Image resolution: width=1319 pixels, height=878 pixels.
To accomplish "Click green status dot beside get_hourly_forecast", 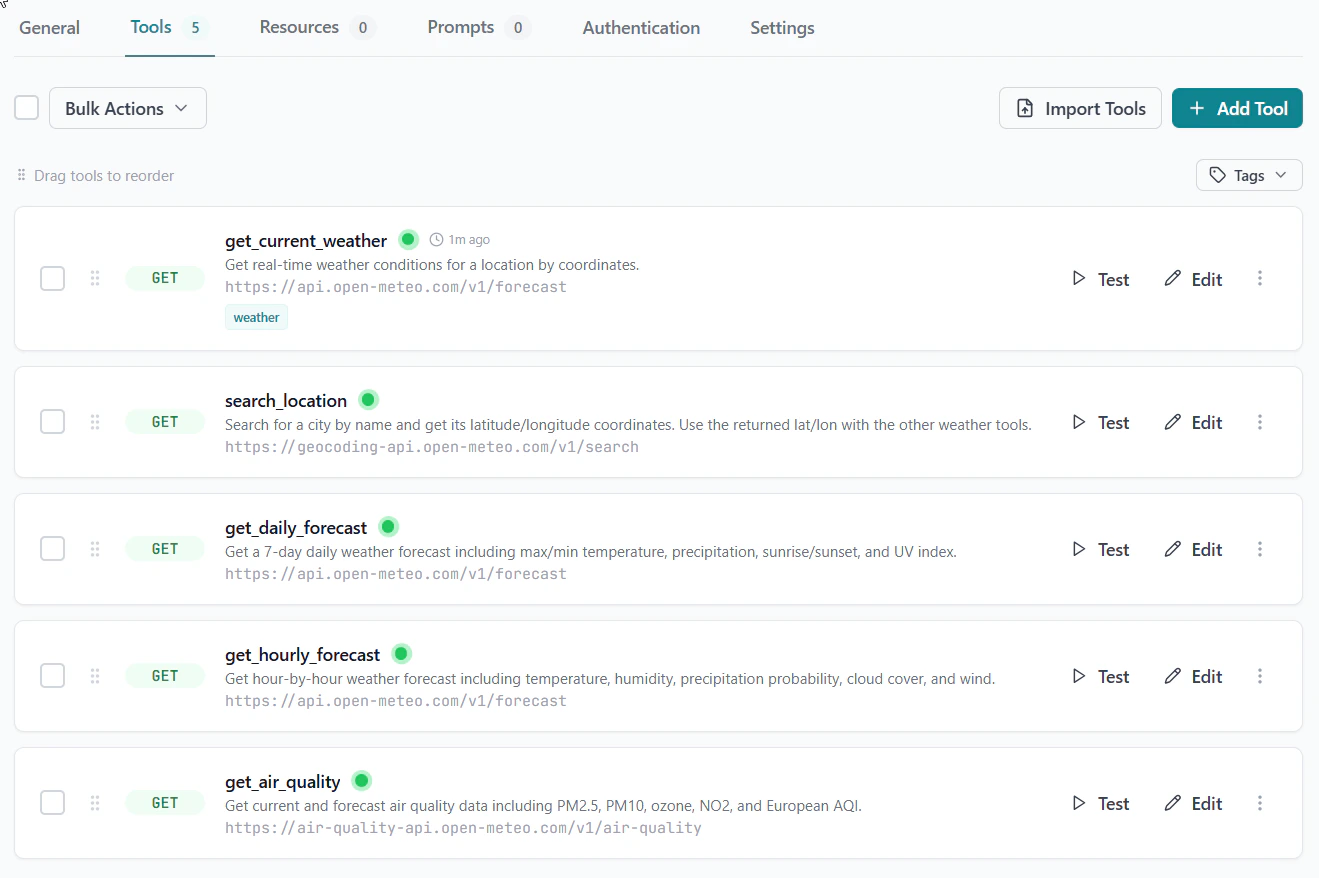I will [x=401, y=654].
